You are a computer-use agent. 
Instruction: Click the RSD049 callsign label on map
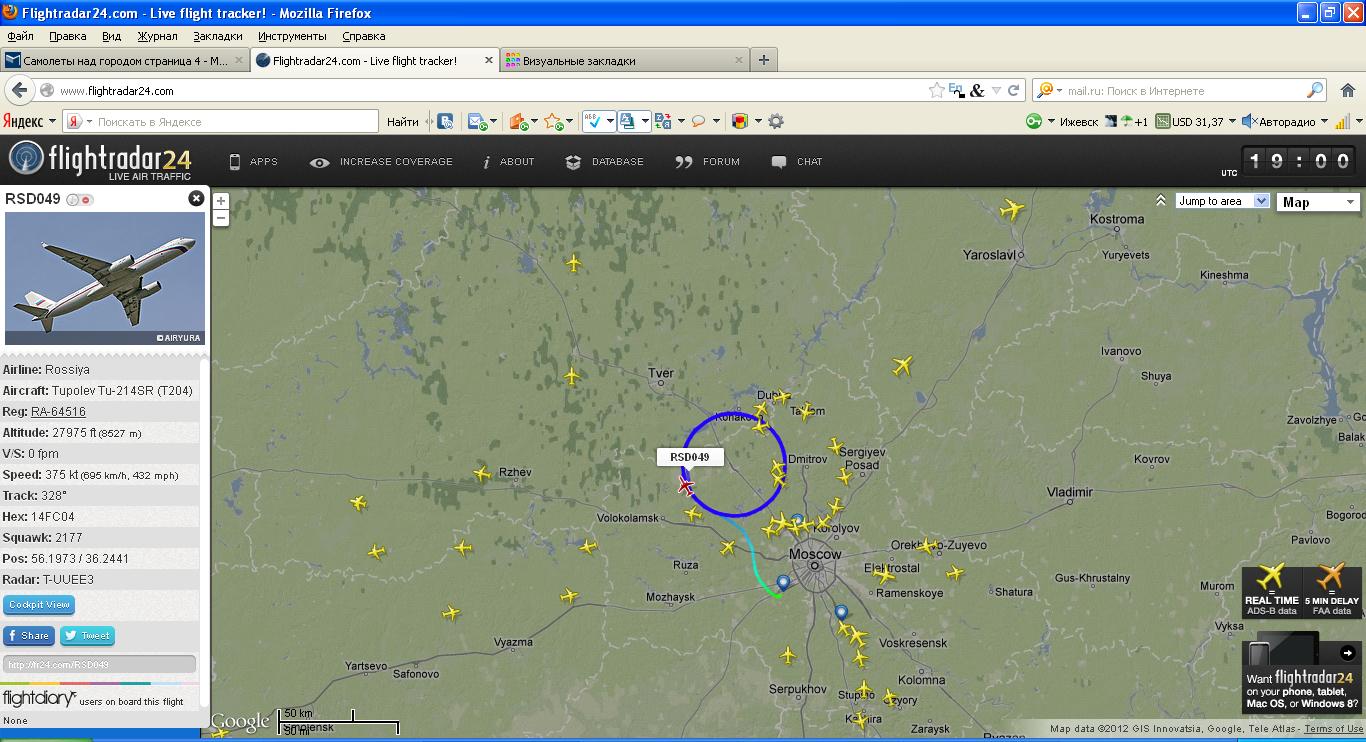[x=690, y=457]
